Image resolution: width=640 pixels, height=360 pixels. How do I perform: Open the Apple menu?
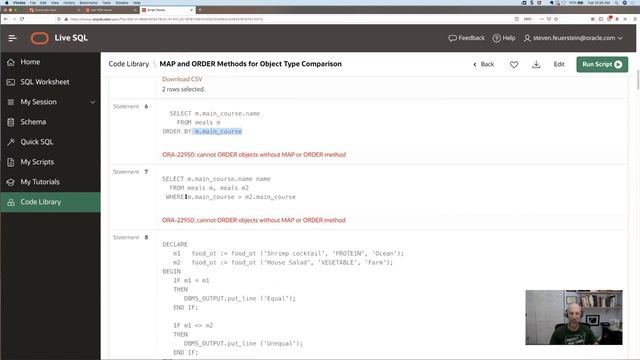tap(7, 2)
